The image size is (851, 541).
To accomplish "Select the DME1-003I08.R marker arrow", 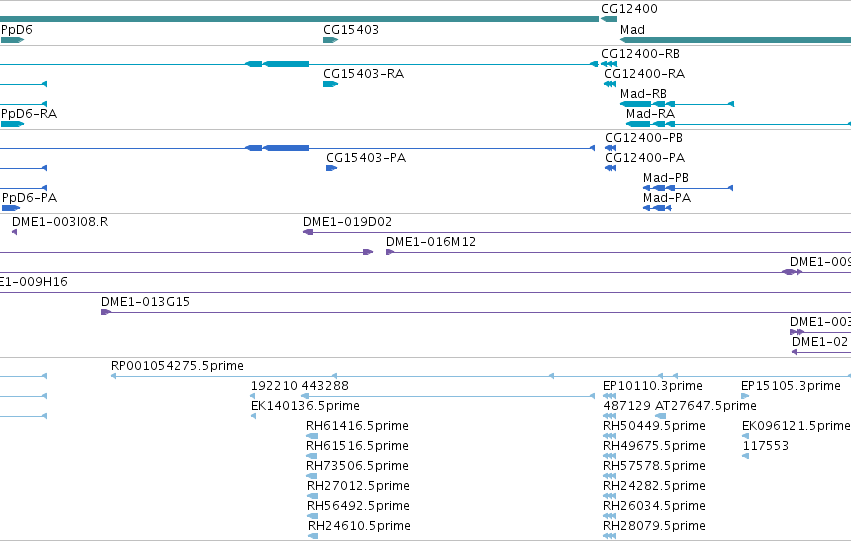I will click(x=15, y=232).
